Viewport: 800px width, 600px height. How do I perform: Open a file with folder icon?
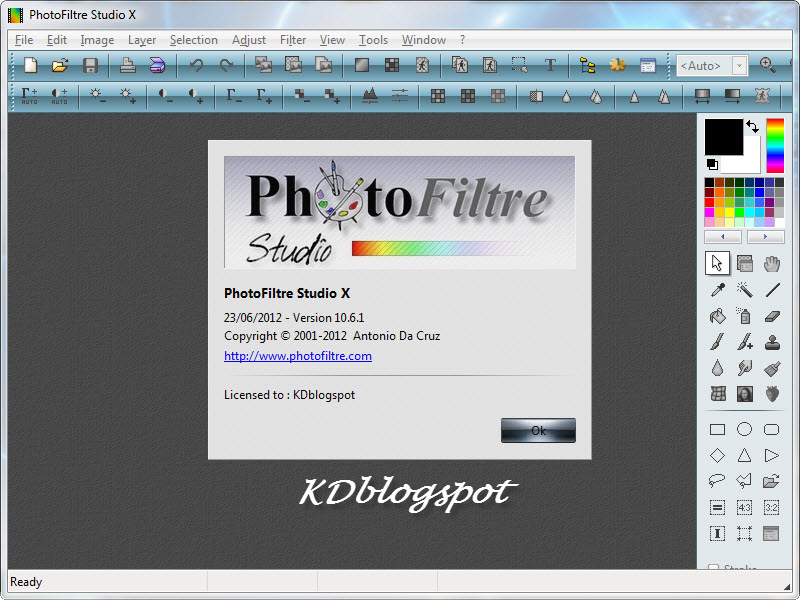60,65
